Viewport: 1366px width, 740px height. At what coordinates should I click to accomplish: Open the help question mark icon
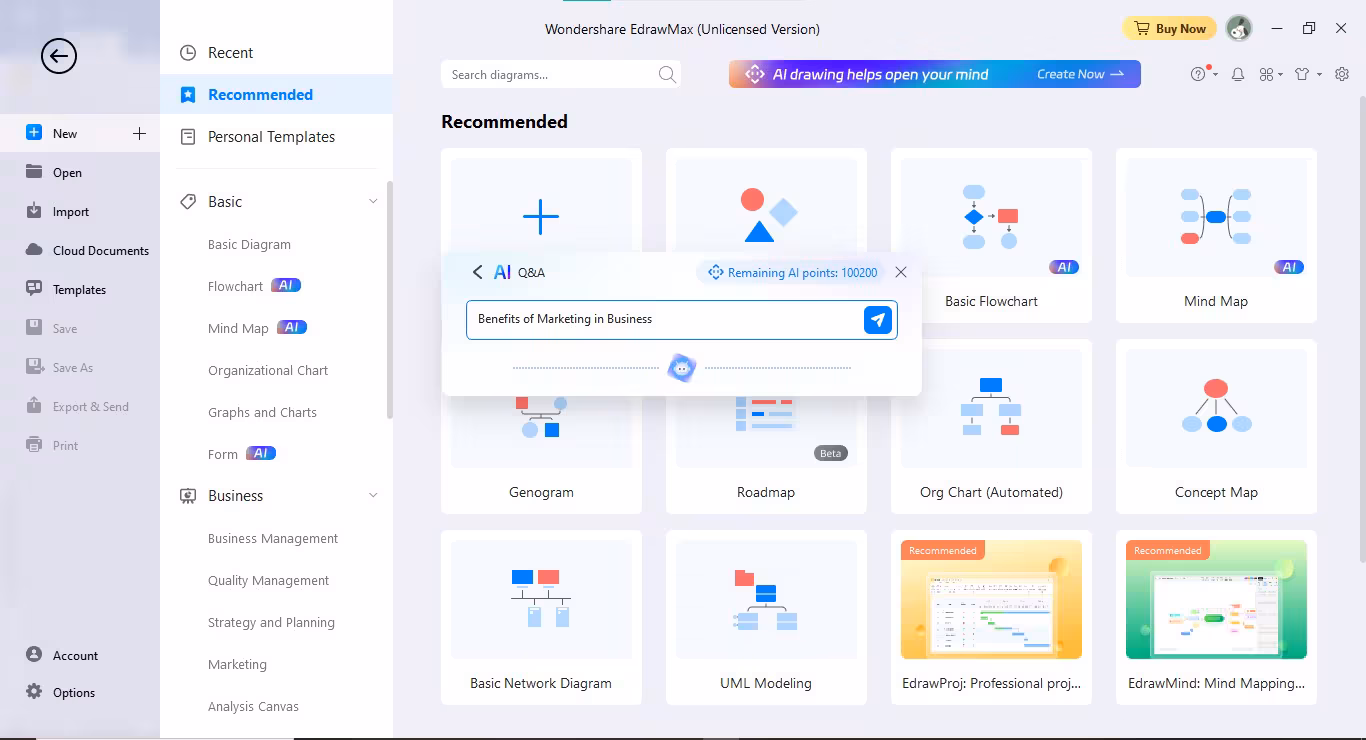click(1199, 74)
